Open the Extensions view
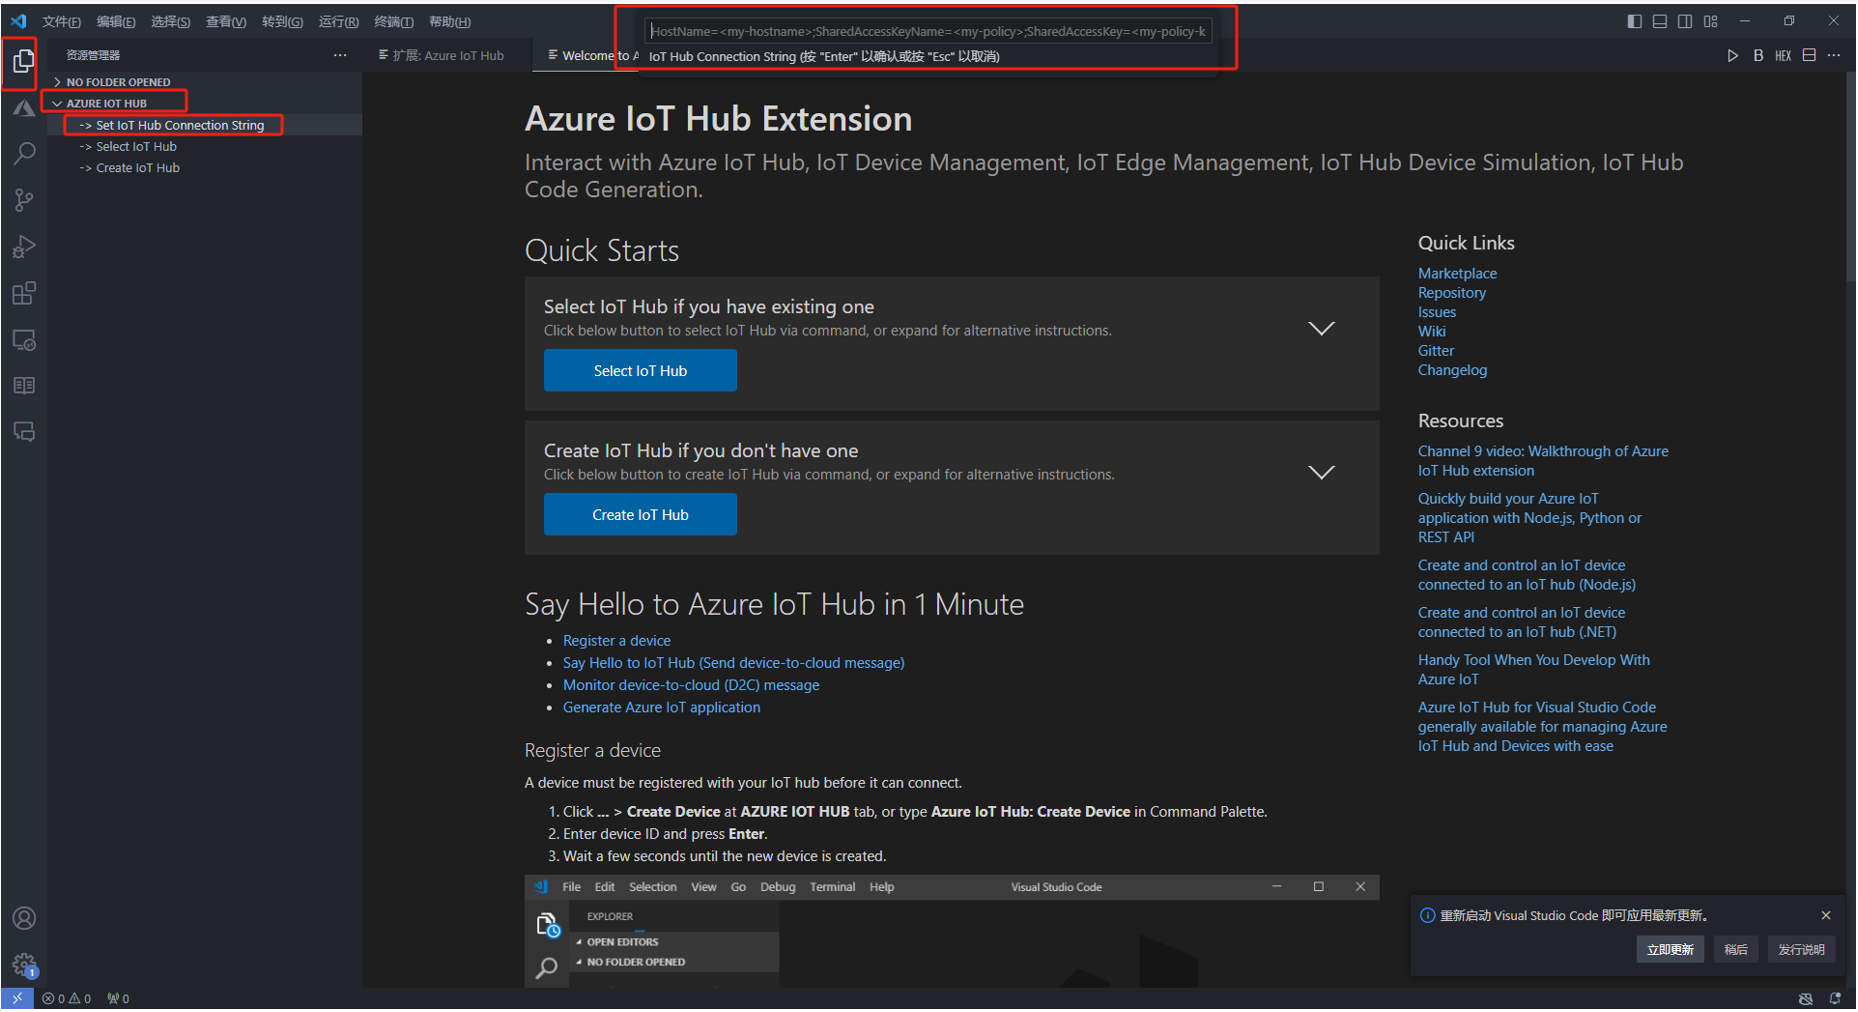The image size is (1858, 1012). click(x=24, y=293)
